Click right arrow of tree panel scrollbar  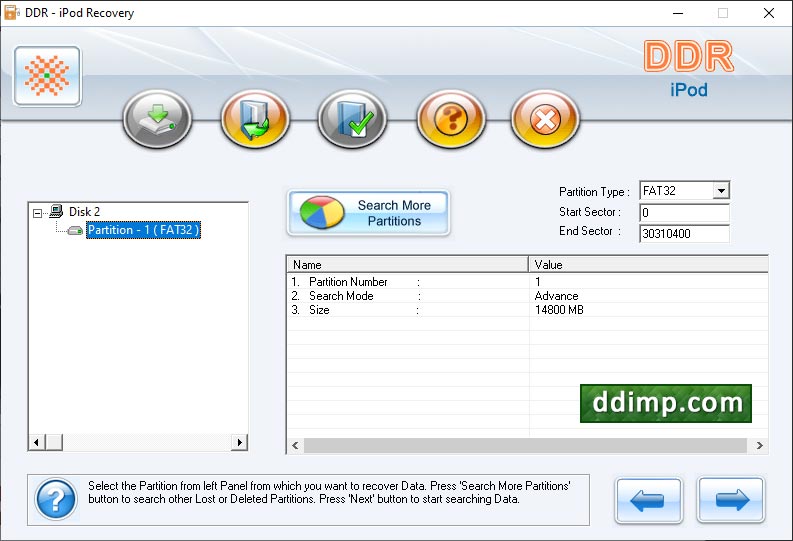239,442
